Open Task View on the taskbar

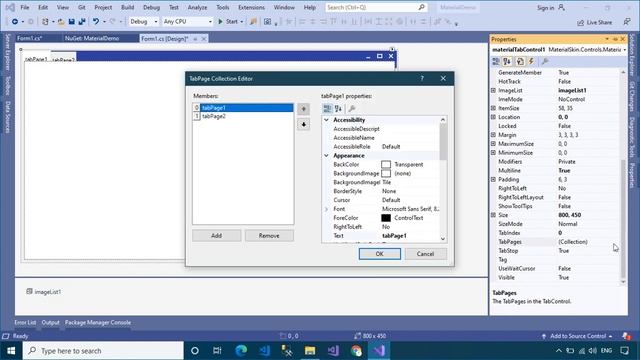pyautogui.click(x=217, y=351)
